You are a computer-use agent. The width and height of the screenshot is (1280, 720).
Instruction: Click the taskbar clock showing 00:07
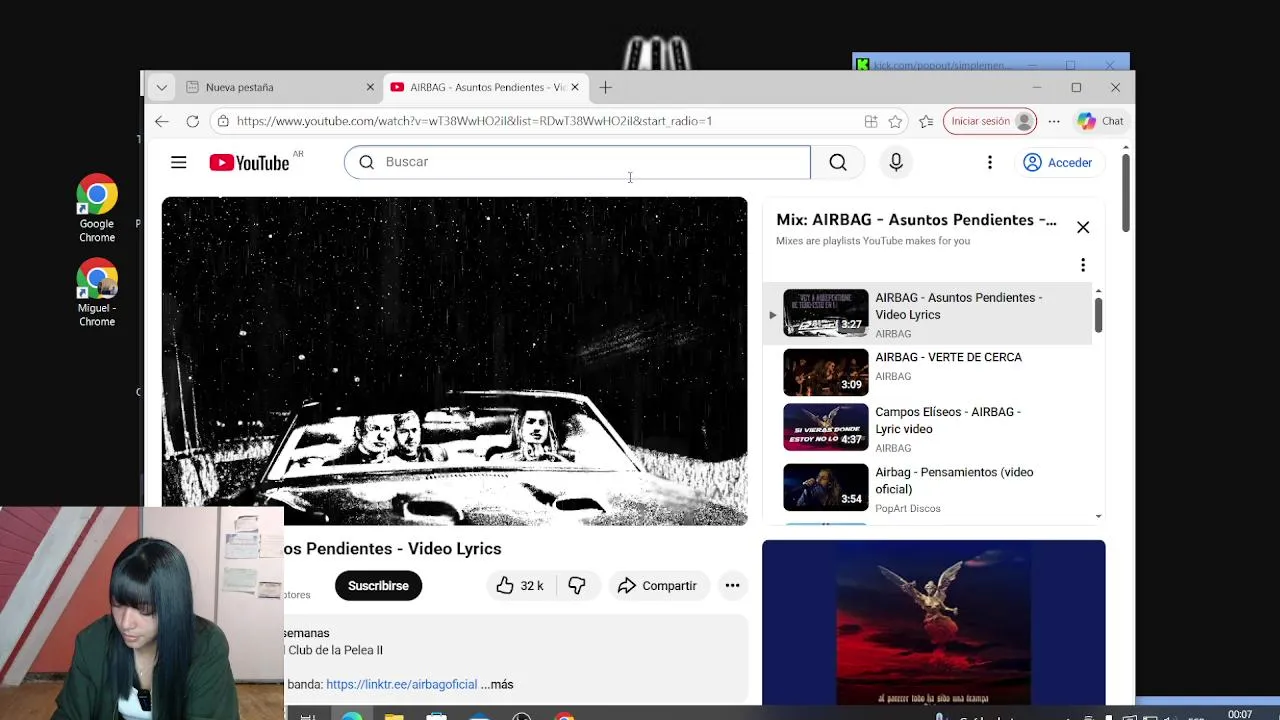coord(1240,714)
